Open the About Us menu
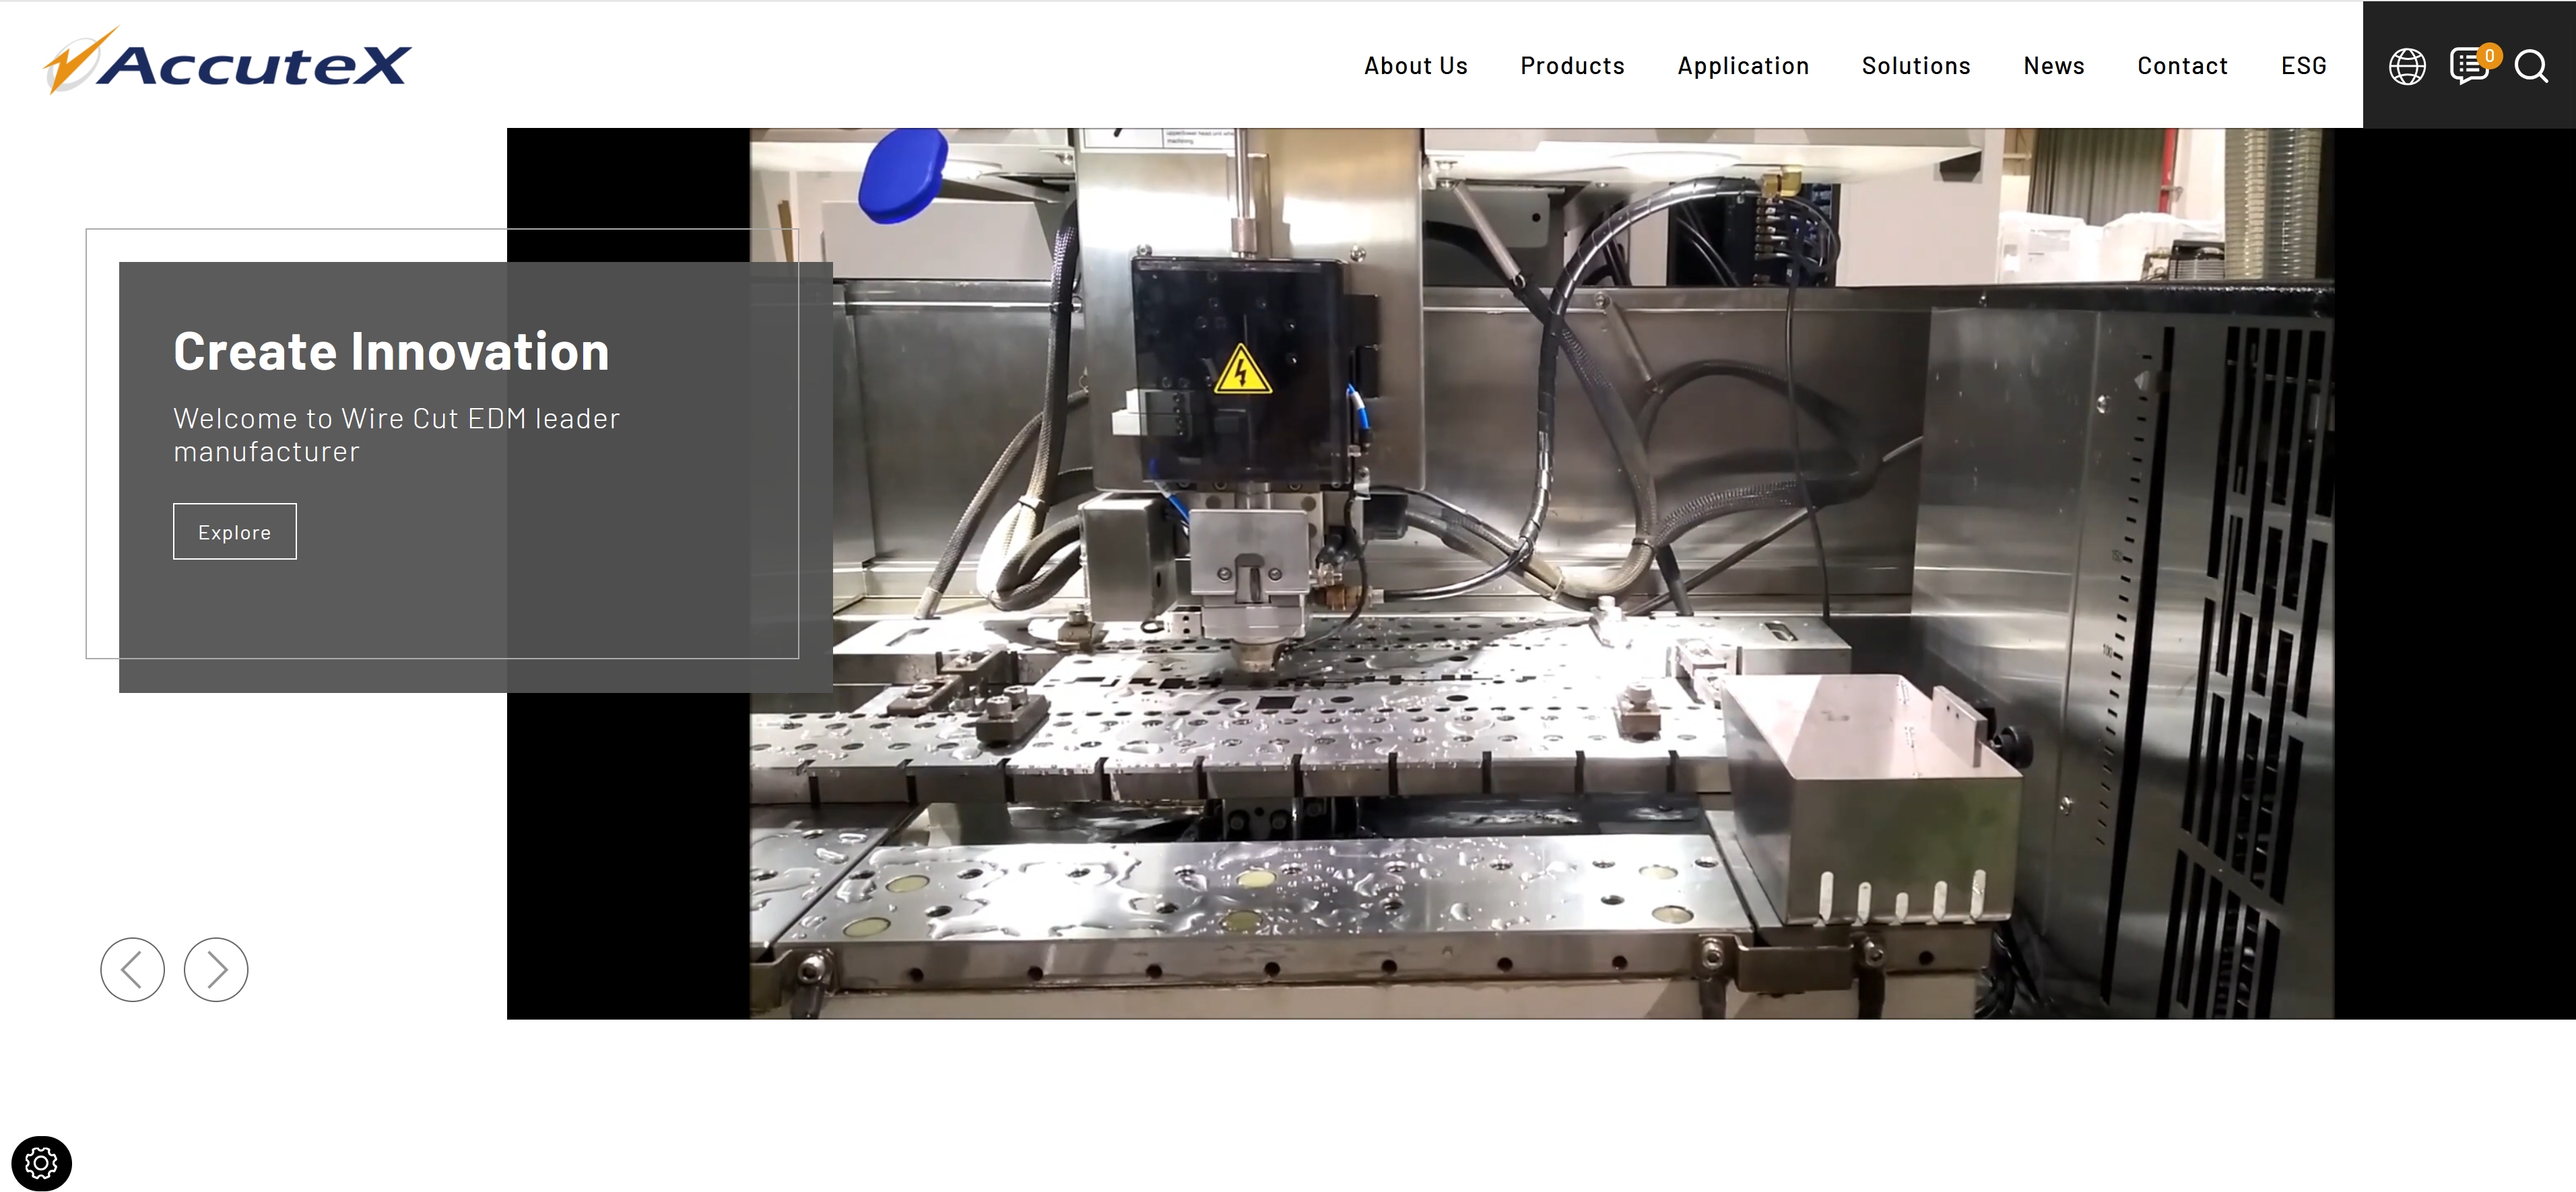The image size is (2576, 1192). pyautogui.click(x=1415, y=66)
